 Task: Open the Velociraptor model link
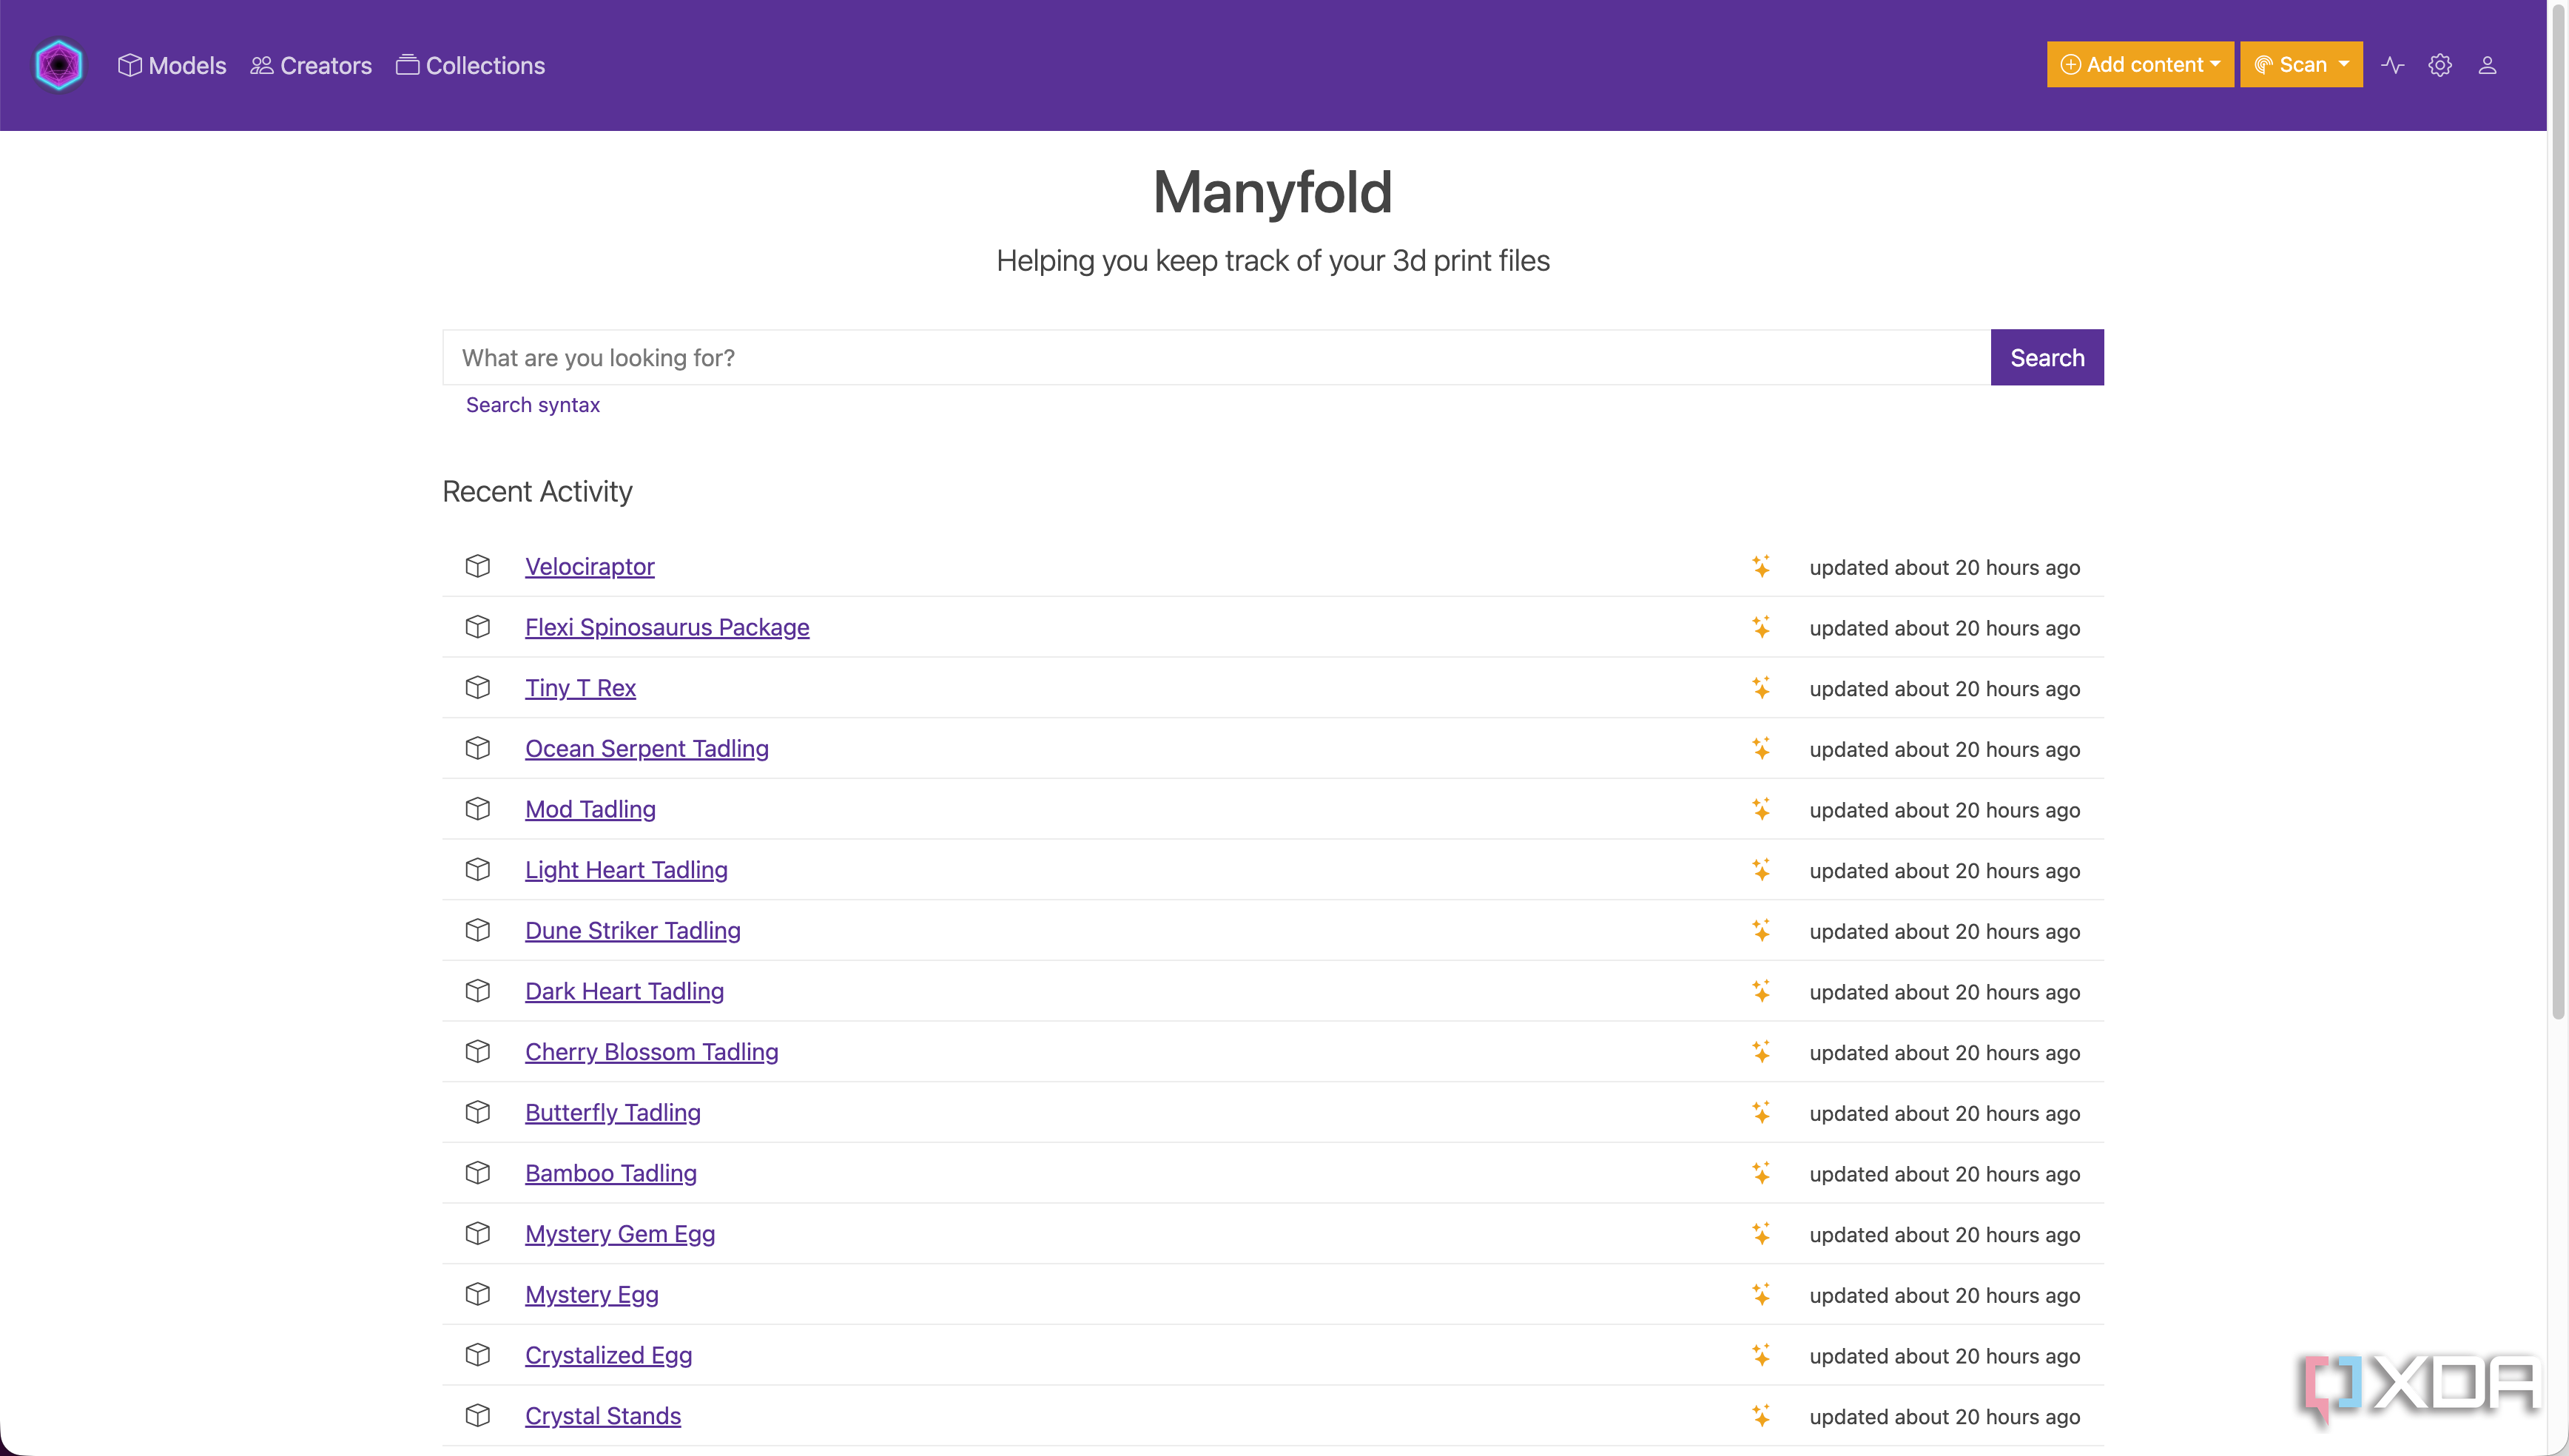coord(590,567)
